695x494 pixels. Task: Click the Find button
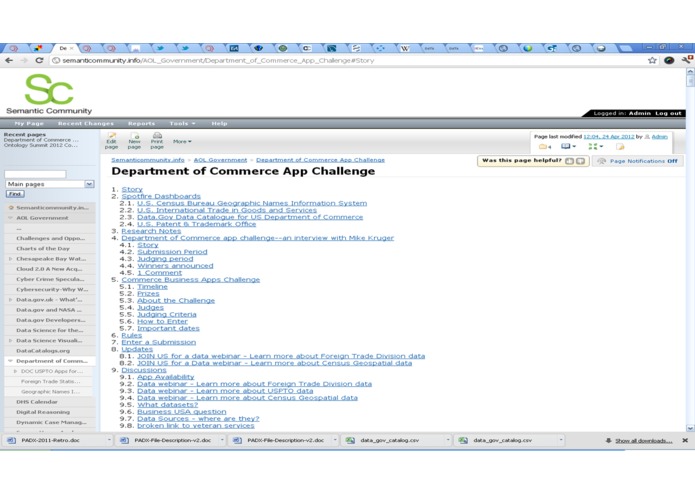(15, 194)
